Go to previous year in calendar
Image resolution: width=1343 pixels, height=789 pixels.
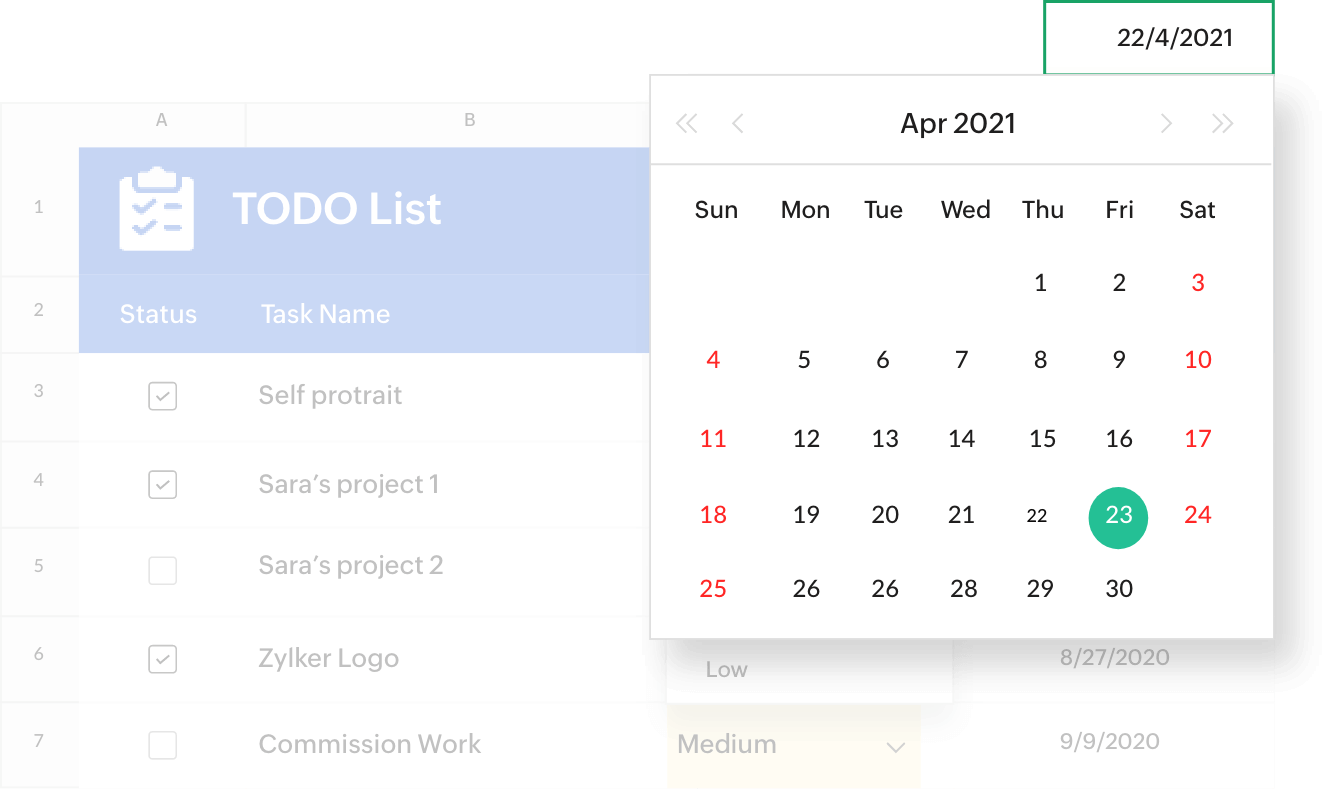pos(686,124)
